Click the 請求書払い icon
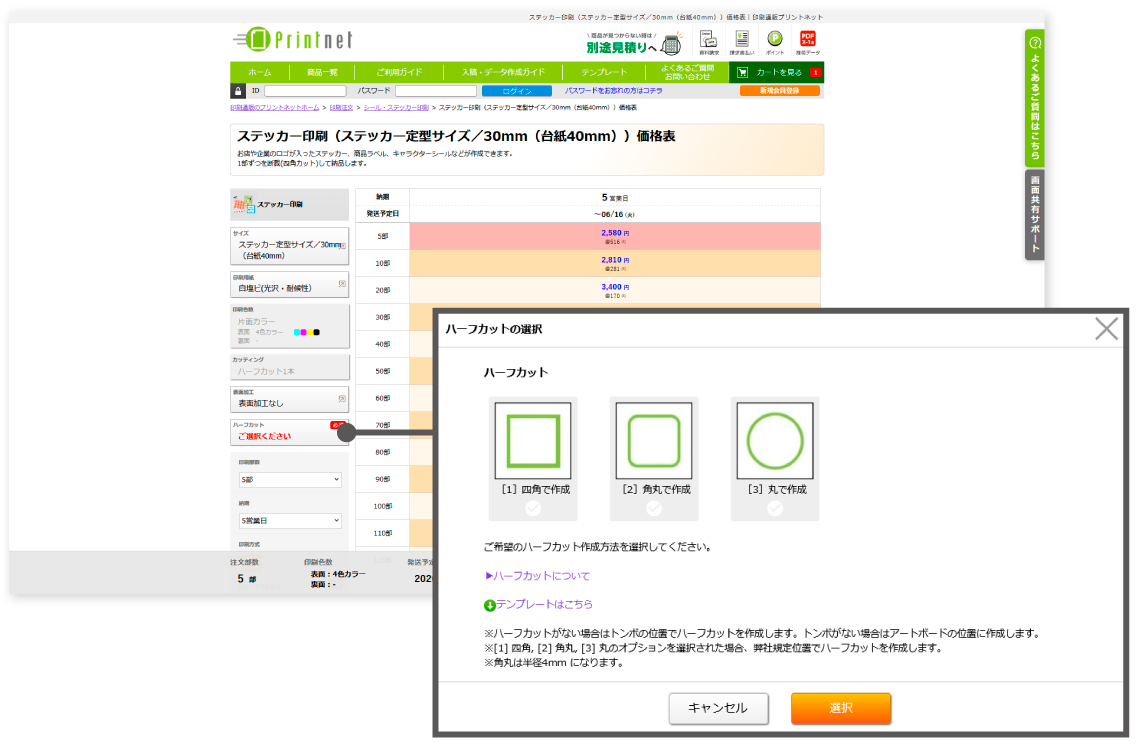The width and height of the screenshot is (1136, 750). pos(742,42)
